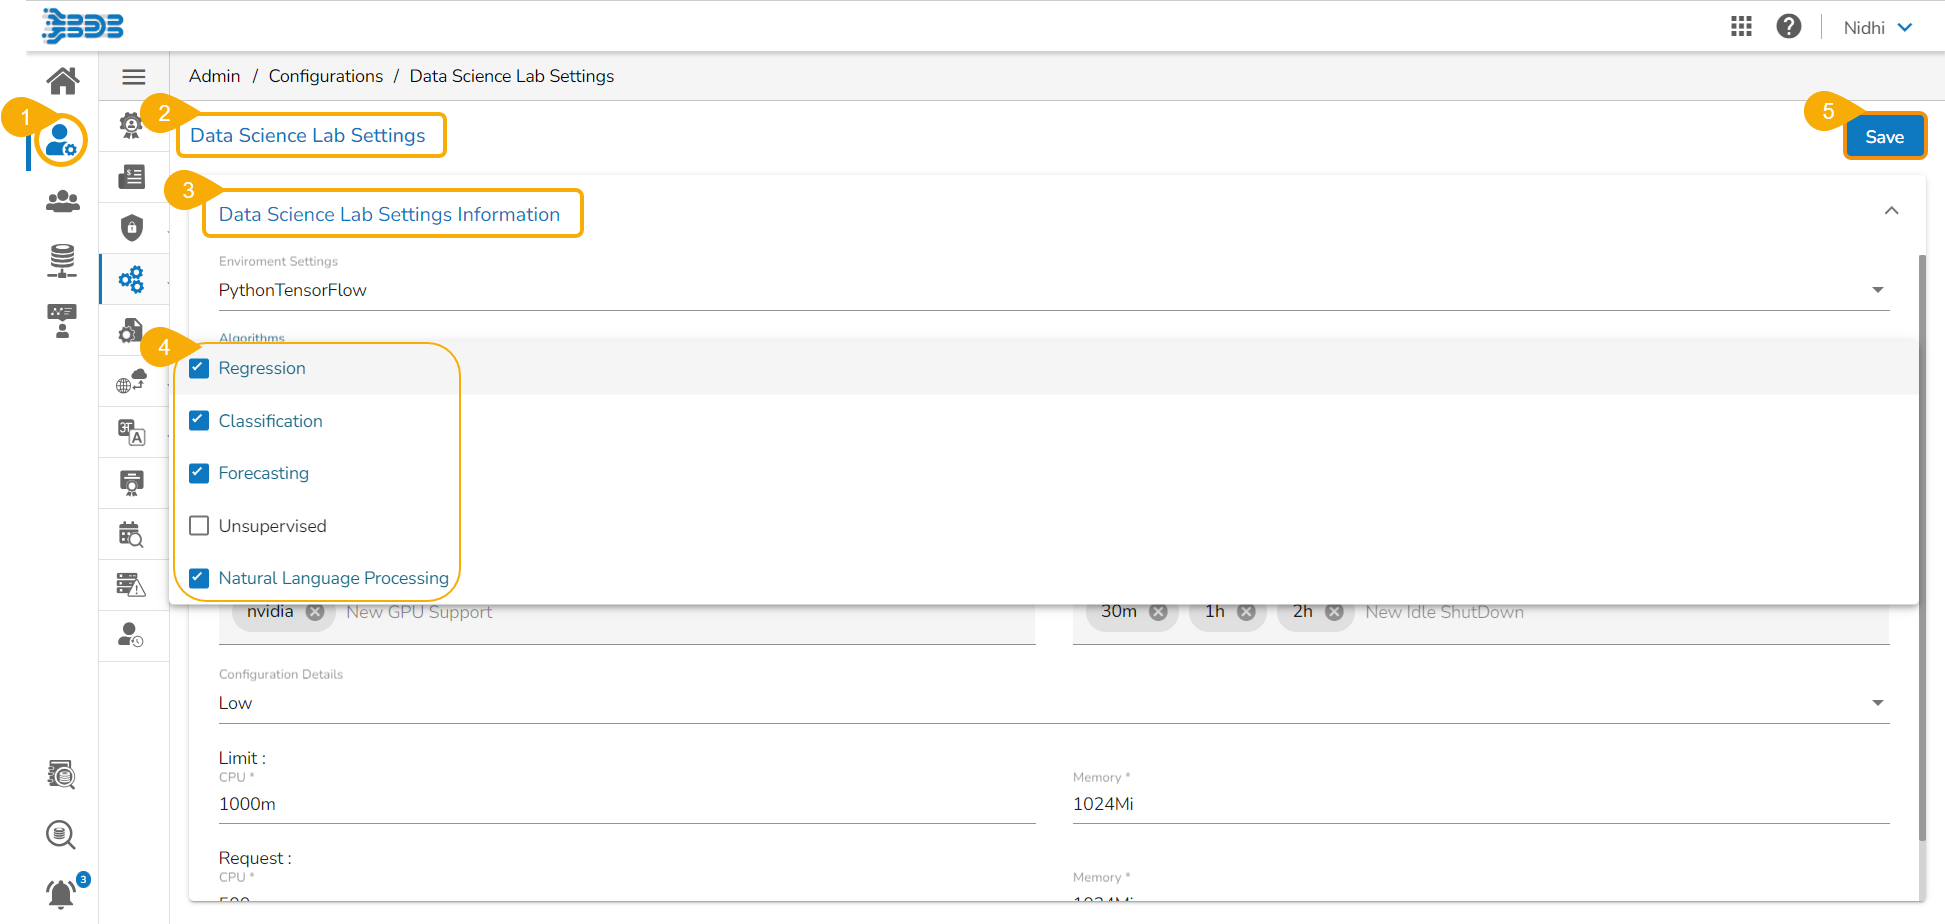The height and width of the screenshot is (924, 1945).
Task: Open the Environment Settings PythonTensorFlow dropdown
Action: [x=1052, y=290]
